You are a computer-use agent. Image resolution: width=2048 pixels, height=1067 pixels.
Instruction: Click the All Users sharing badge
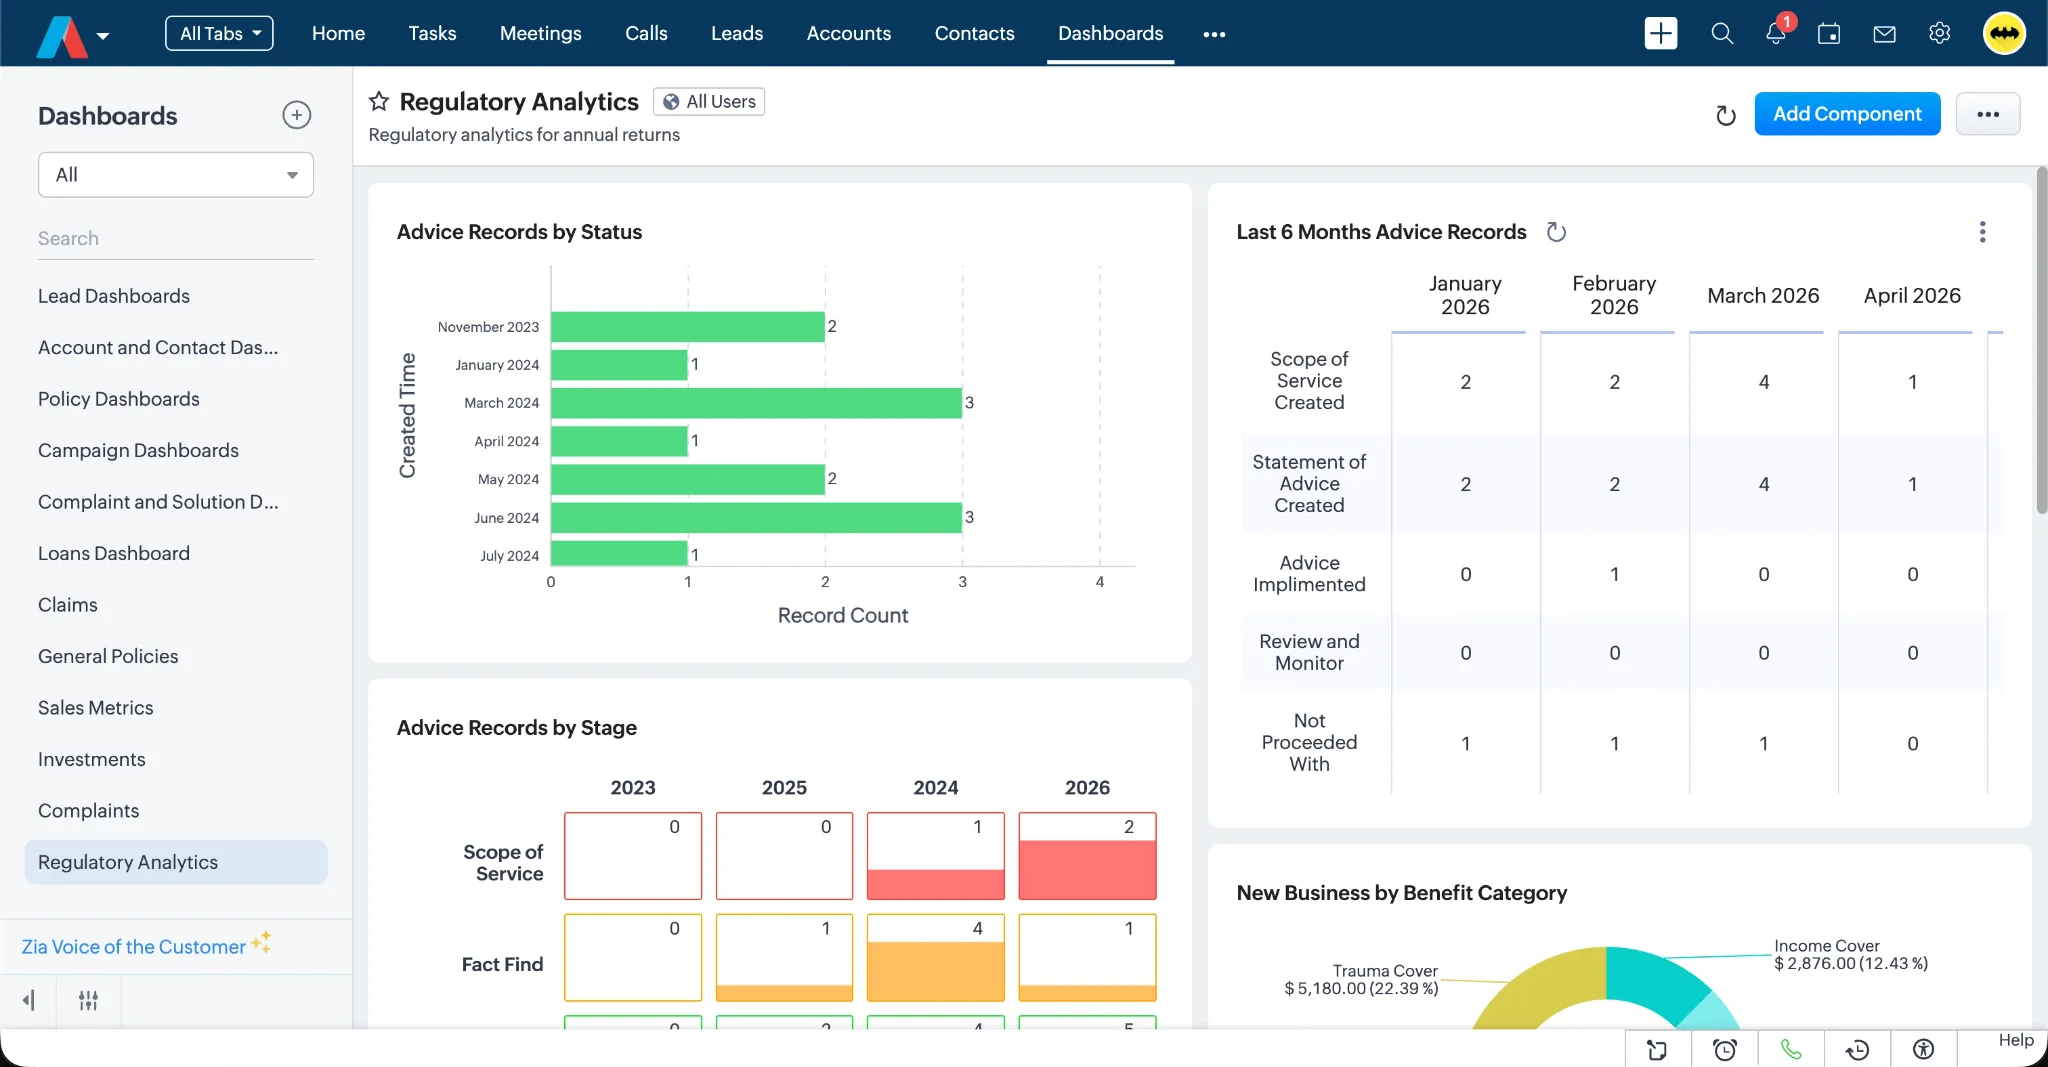coord(709,101)
